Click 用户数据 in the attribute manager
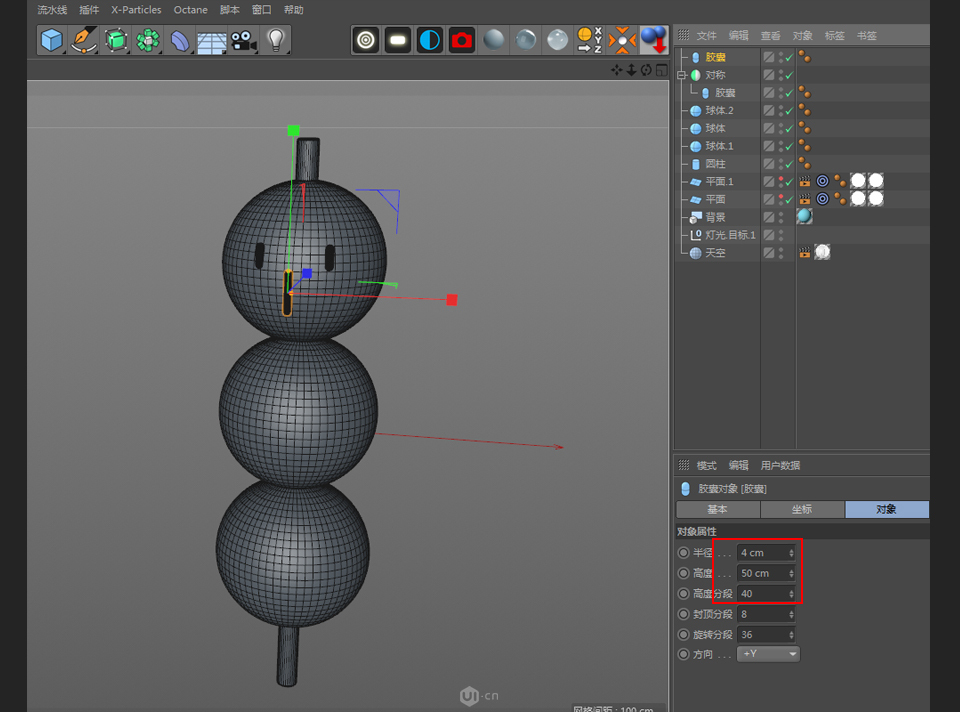The height and width of the screenshot is (712, 960). 780,464
